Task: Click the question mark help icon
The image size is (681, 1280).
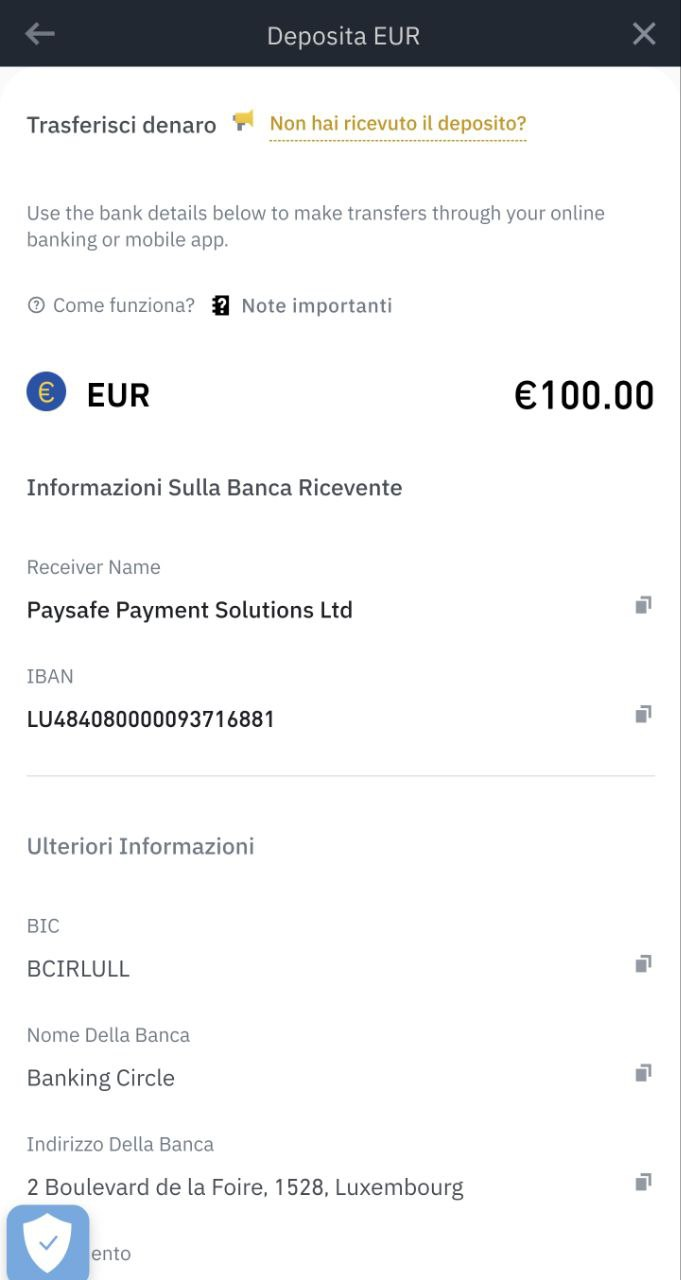Action: [36, 305]
